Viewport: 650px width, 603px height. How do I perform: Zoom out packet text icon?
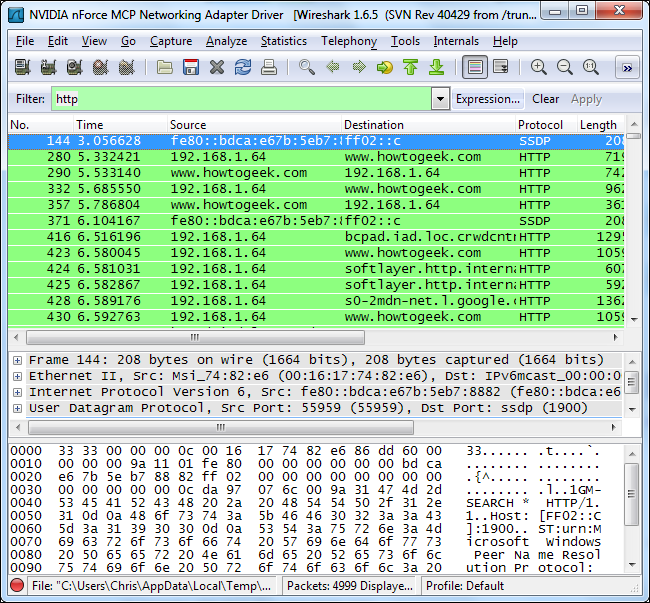(x=565, y=67)
